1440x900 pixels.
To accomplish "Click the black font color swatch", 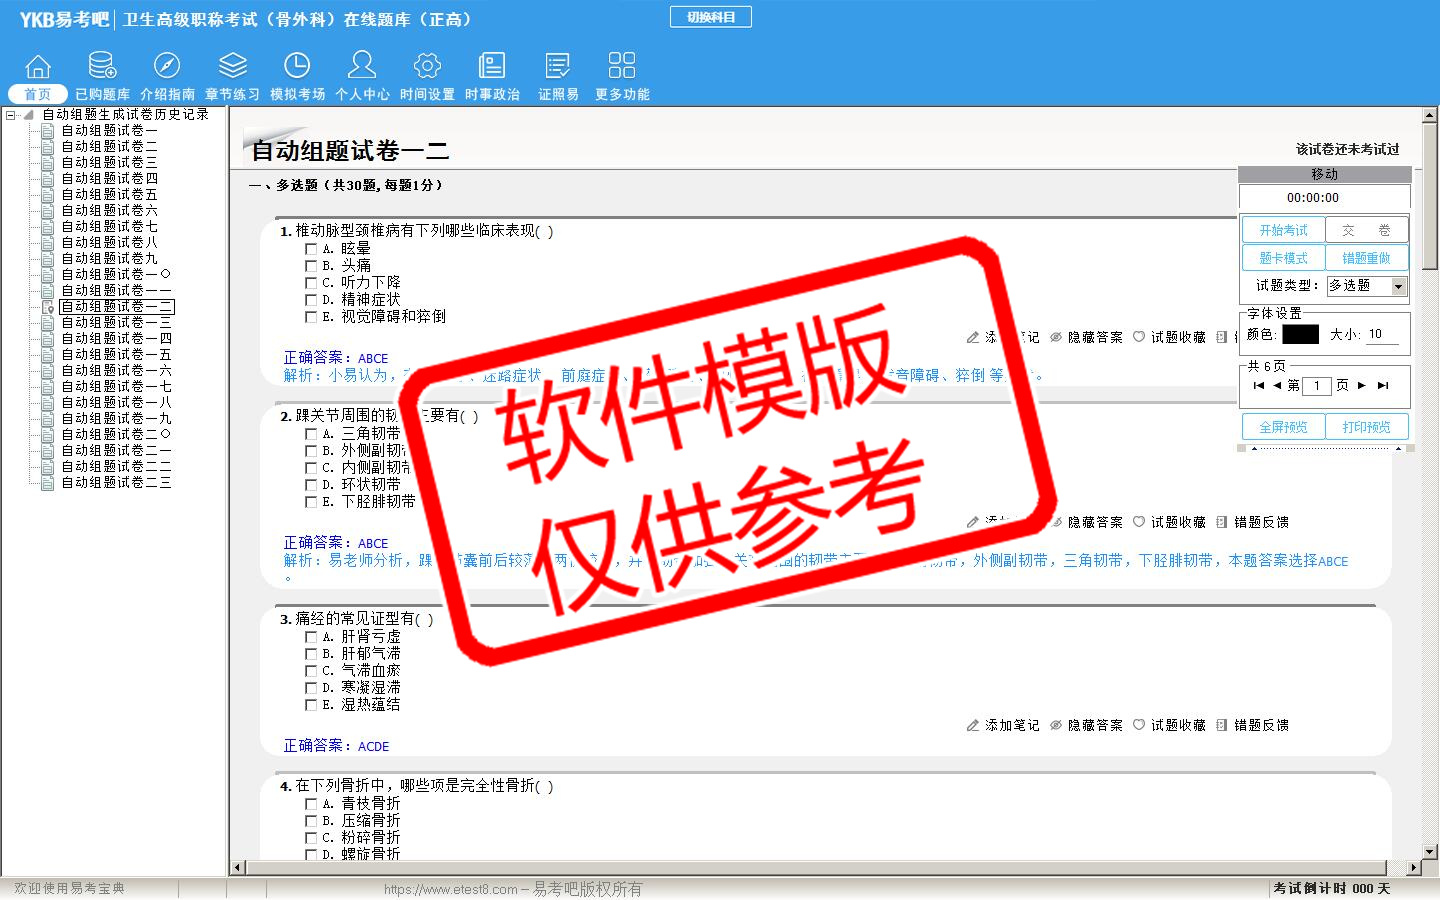I will pos(1300,334).
